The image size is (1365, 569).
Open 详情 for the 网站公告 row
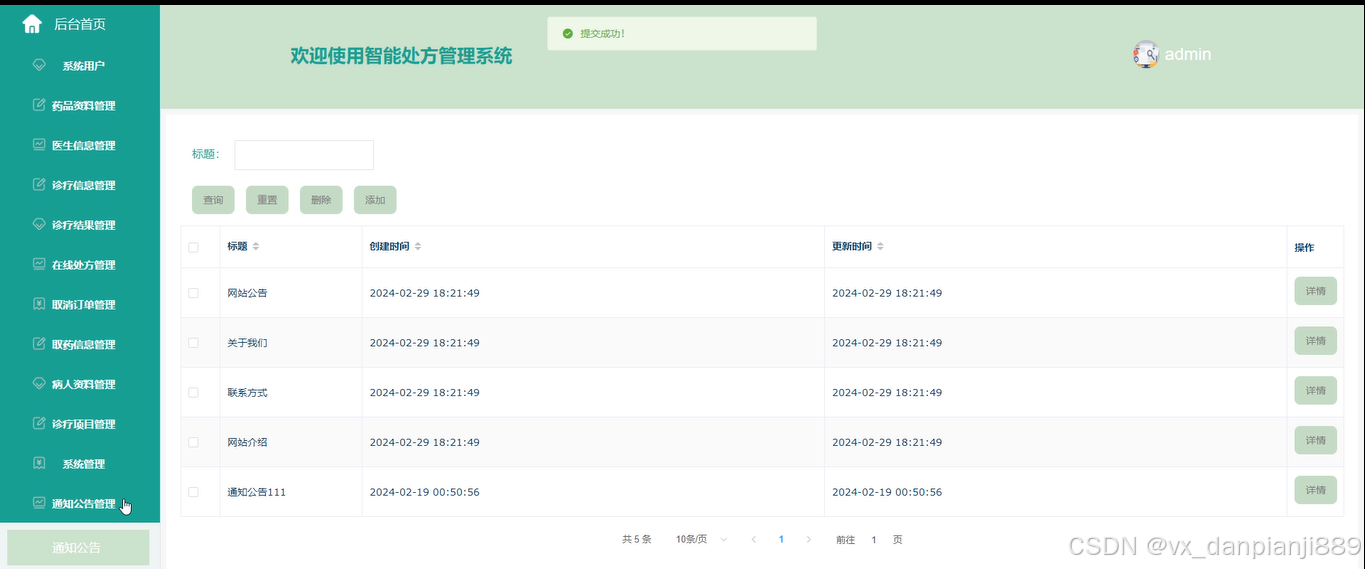[1315, 291]
